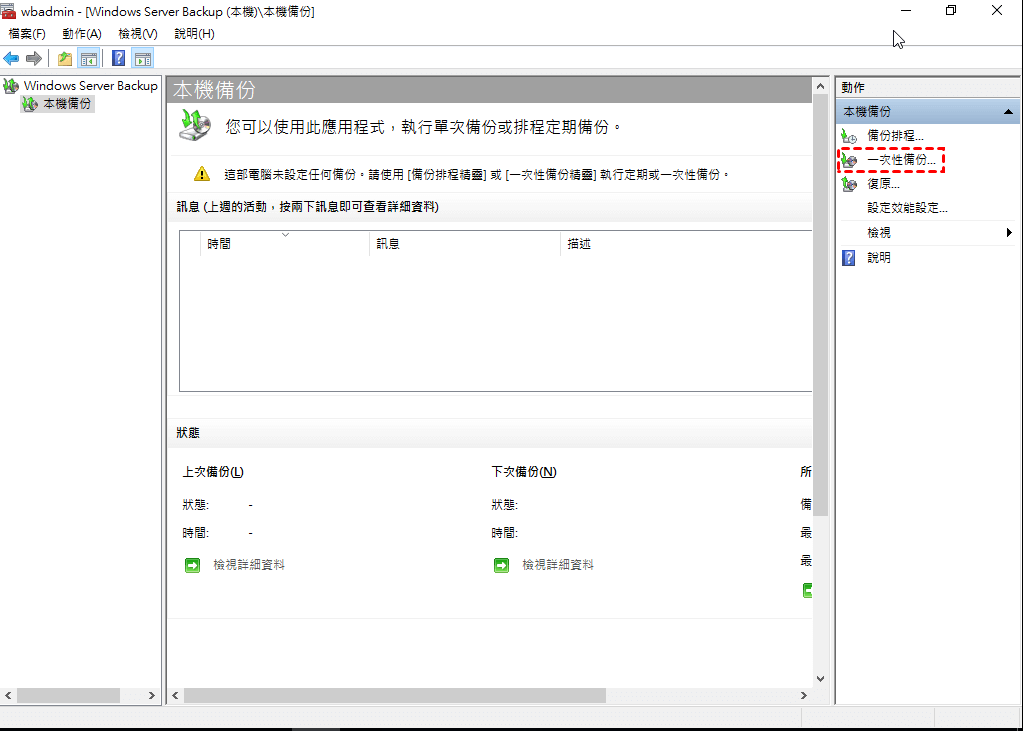Click center pane horizontal scrollbar left arrow
This screenshot has height=731, width=1023.
point(175,696)
